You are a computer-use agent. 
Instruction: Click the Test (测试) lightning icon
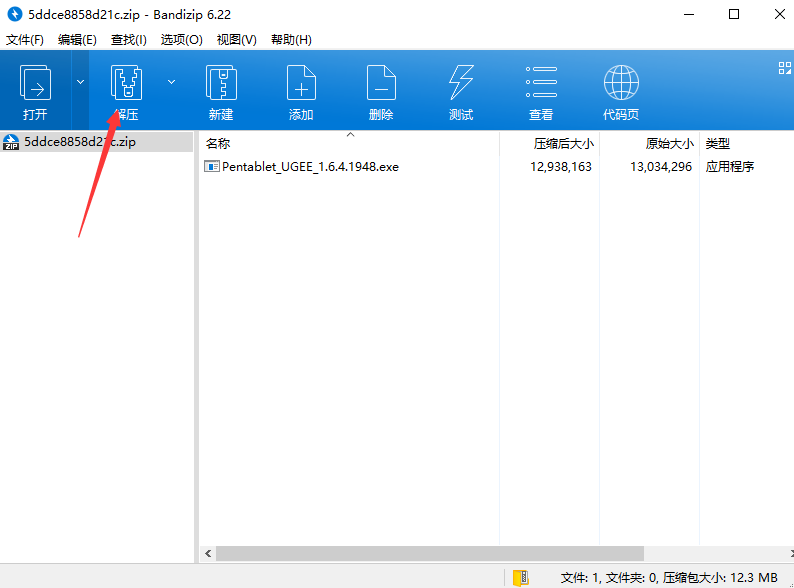point(461,83)
